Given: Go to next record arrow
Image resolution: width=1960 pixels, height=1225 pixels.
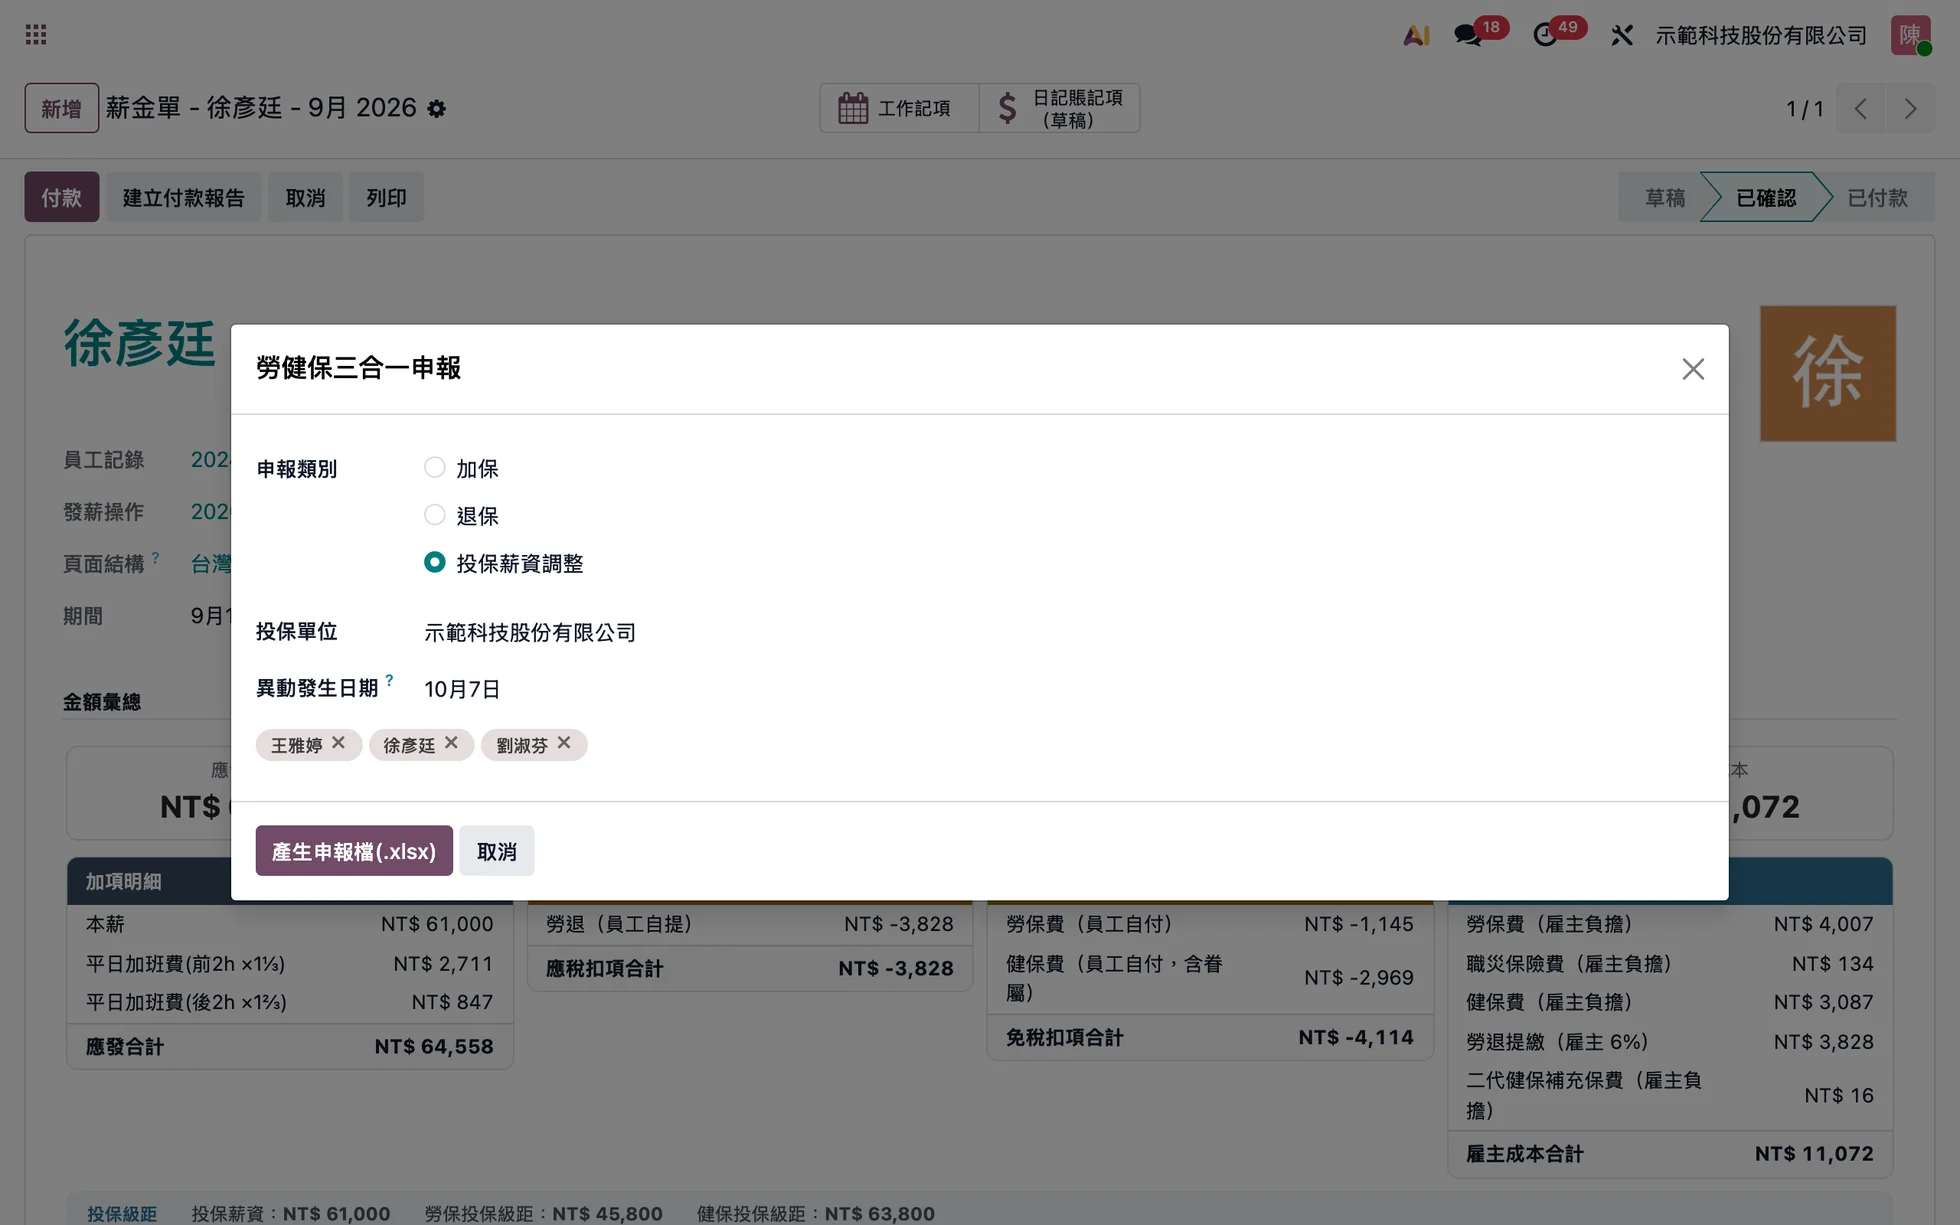Looking at the screenshot, I should pos(1911,108).
